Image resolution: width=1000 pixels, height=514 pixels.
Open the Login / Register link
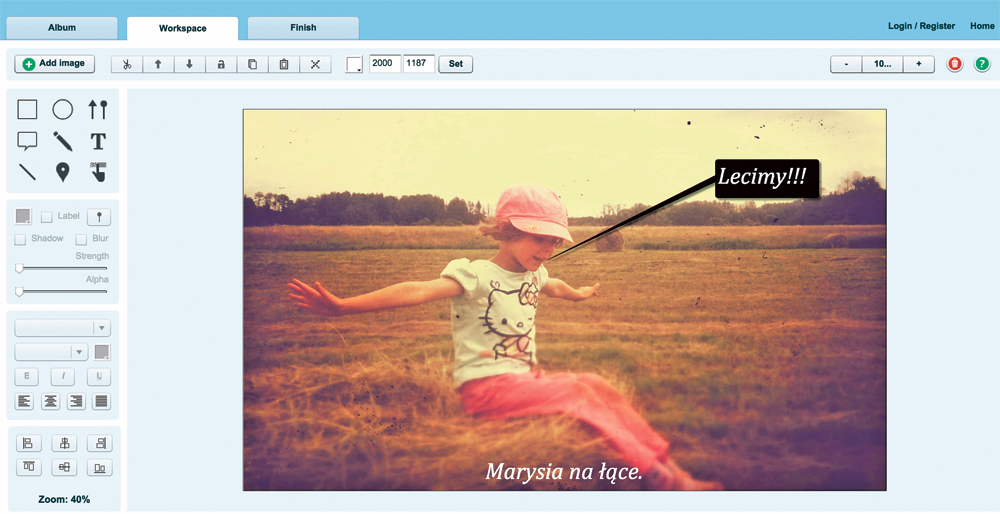coord(921,26)
